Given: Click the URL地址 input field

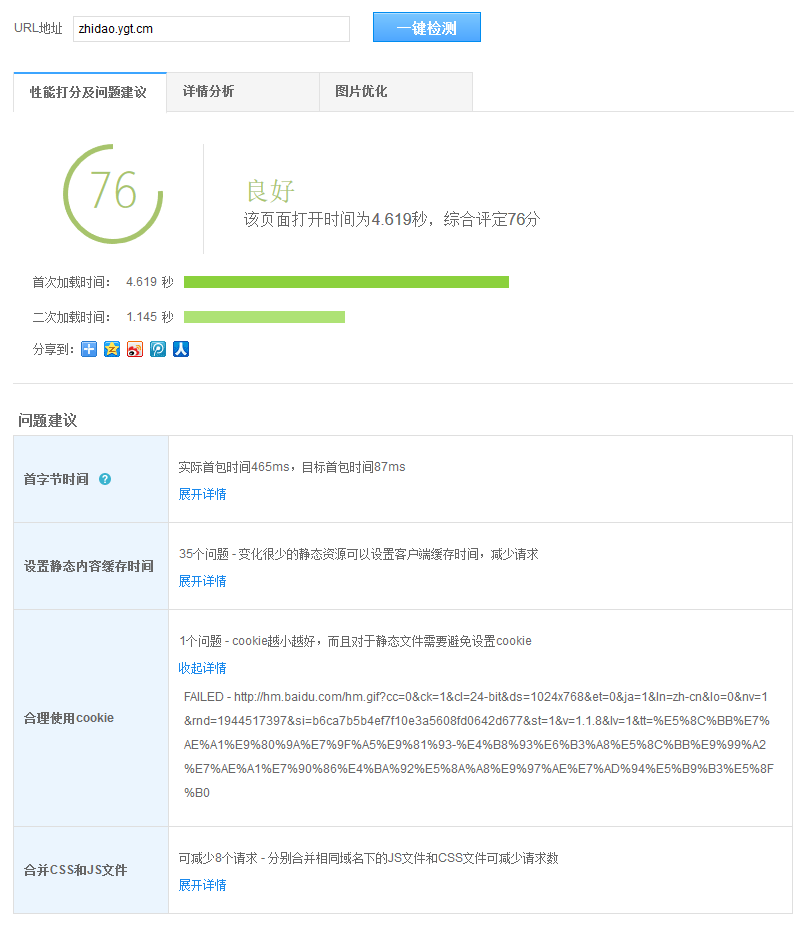Looking at the screenshot, I should pos(211,29).
